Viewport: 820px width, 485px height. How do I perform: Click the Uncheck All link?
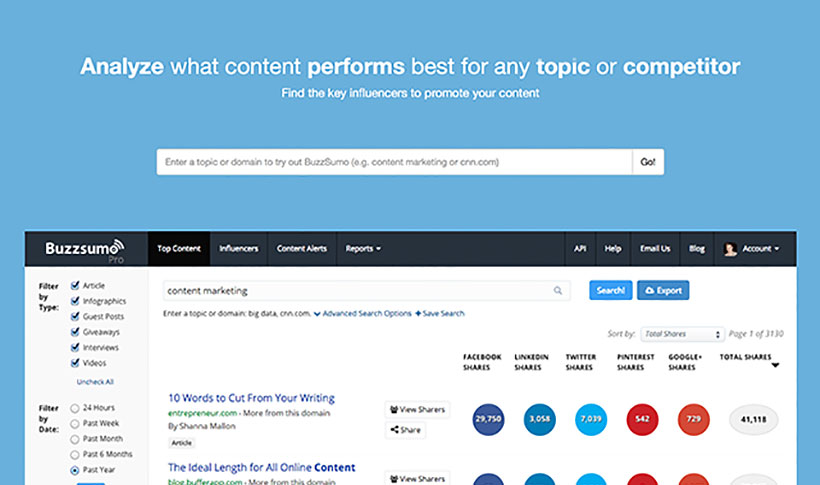click(x=95, y=382)
